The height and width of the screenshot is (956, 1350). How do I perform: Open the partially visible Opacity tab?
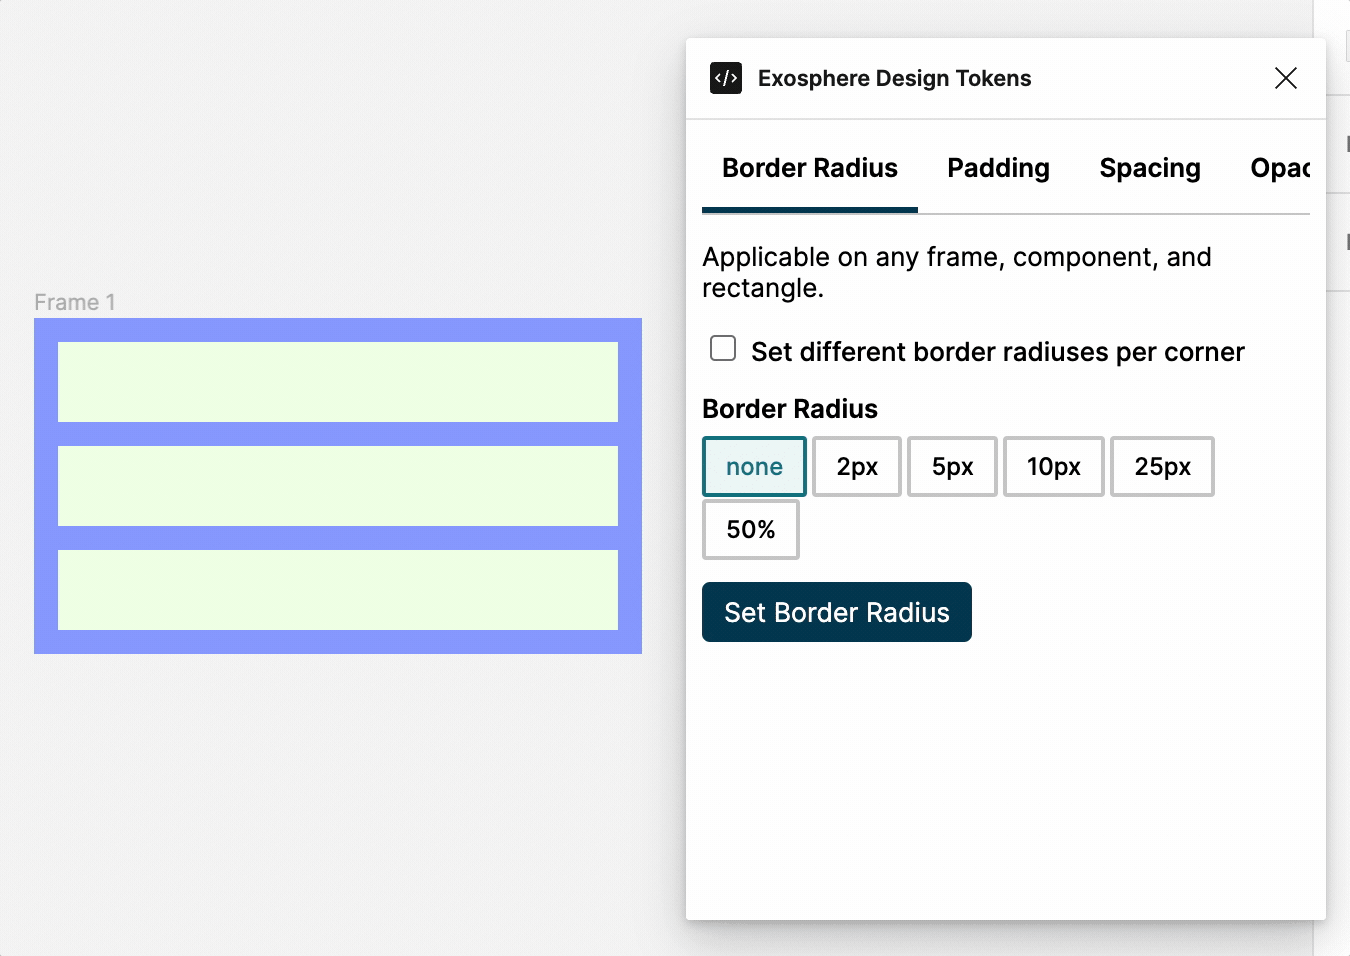point(1280,168)
